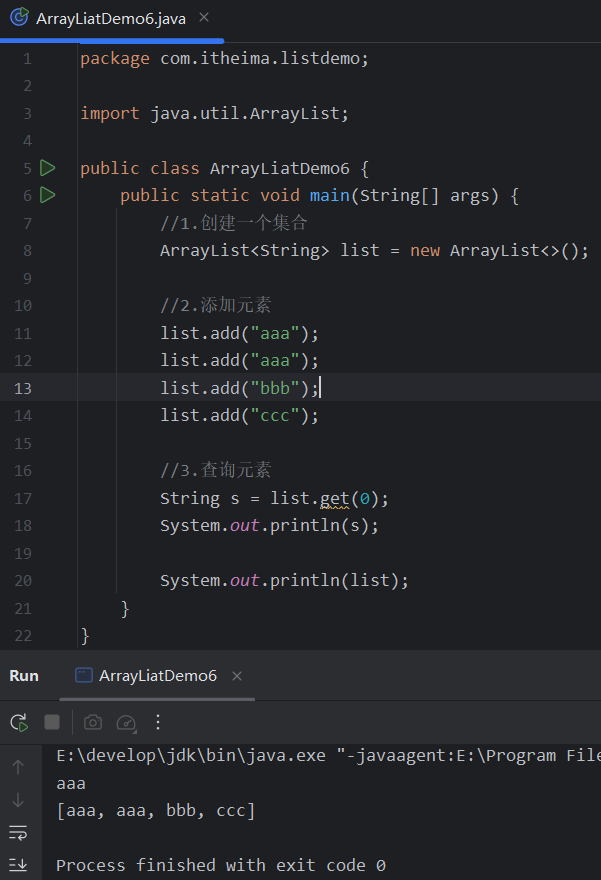Screen dimensions: 601x880
Task: Click the camera snapshot icon in Run toolbar
Action: point(93,722)
